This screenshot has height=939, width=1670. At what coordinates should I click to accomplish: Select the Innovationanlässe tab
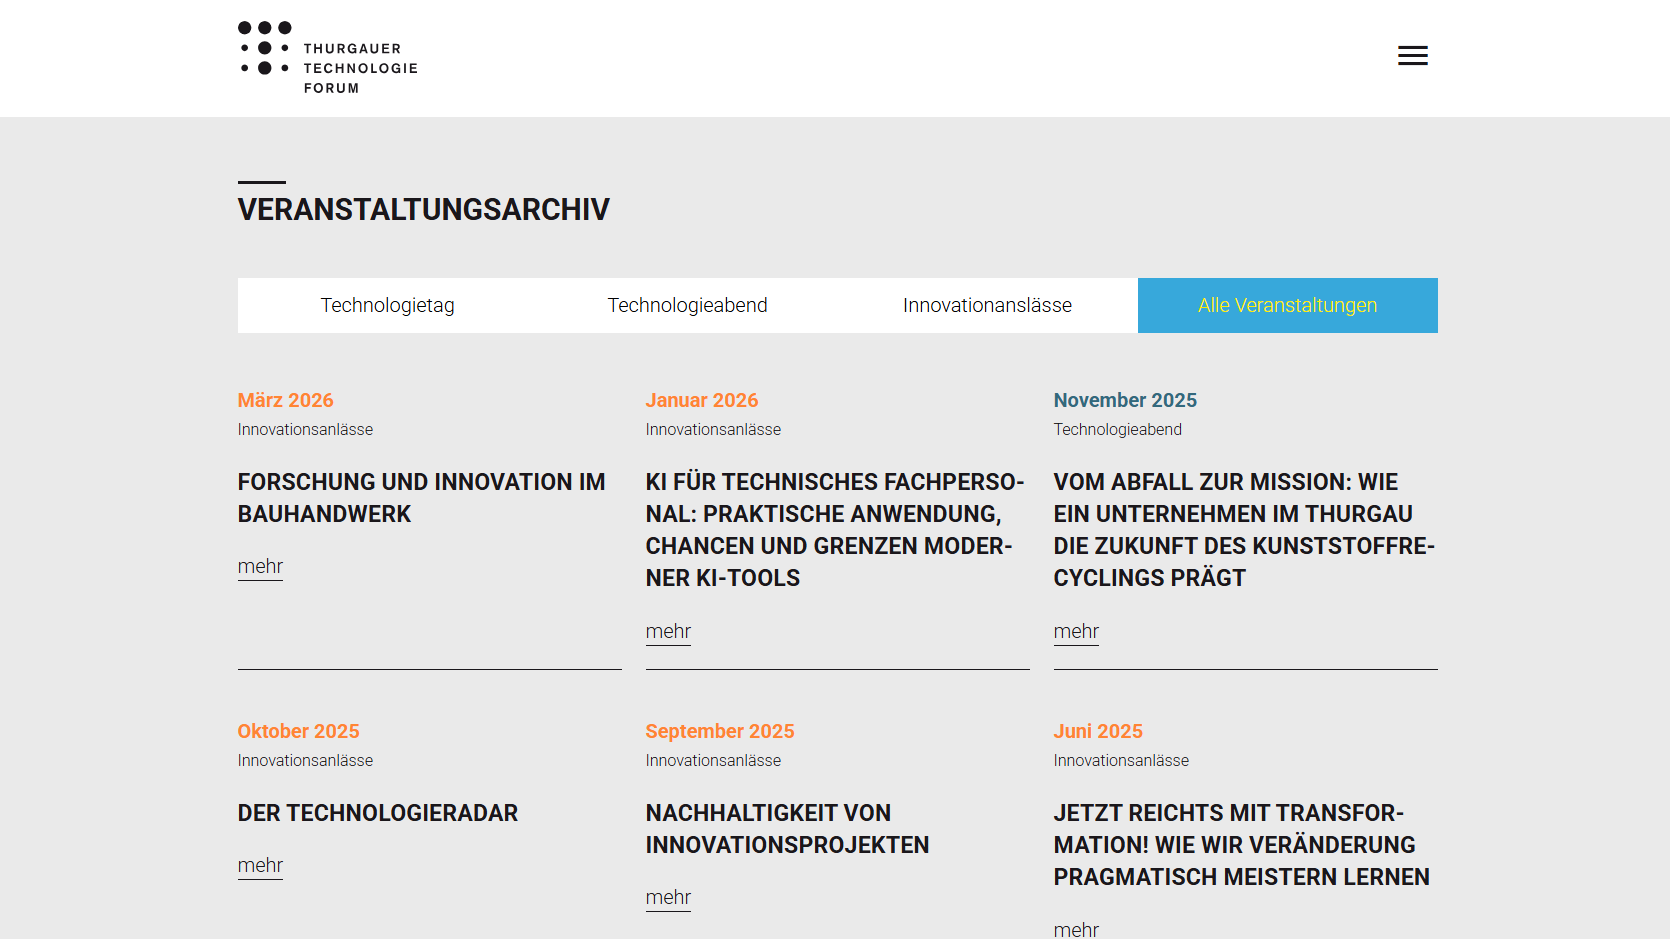[988, 305]
